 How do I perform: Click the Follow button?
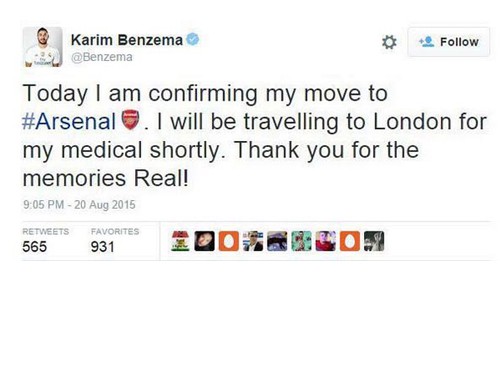pos(449,42)
